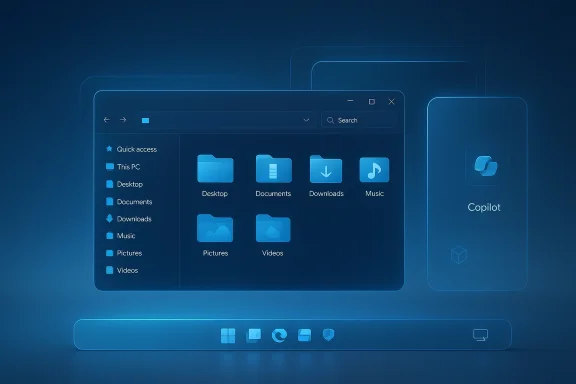576x384 pixels.
Task: Open File Explorer icon on the taskbar
Action: point(305,335)
